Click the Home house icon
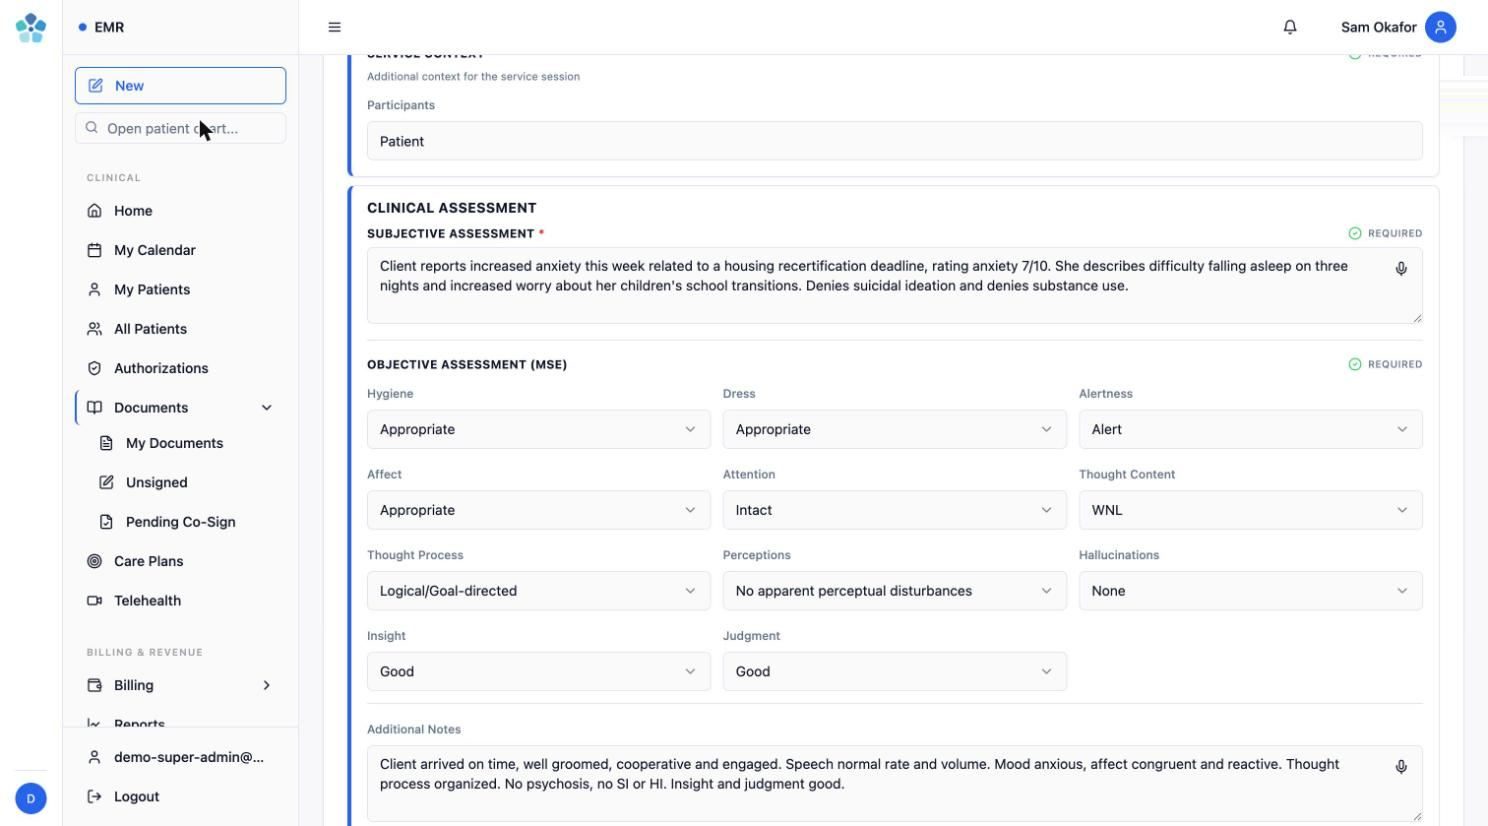This screenshot has height=826, width=1488. tap(94, 210)
